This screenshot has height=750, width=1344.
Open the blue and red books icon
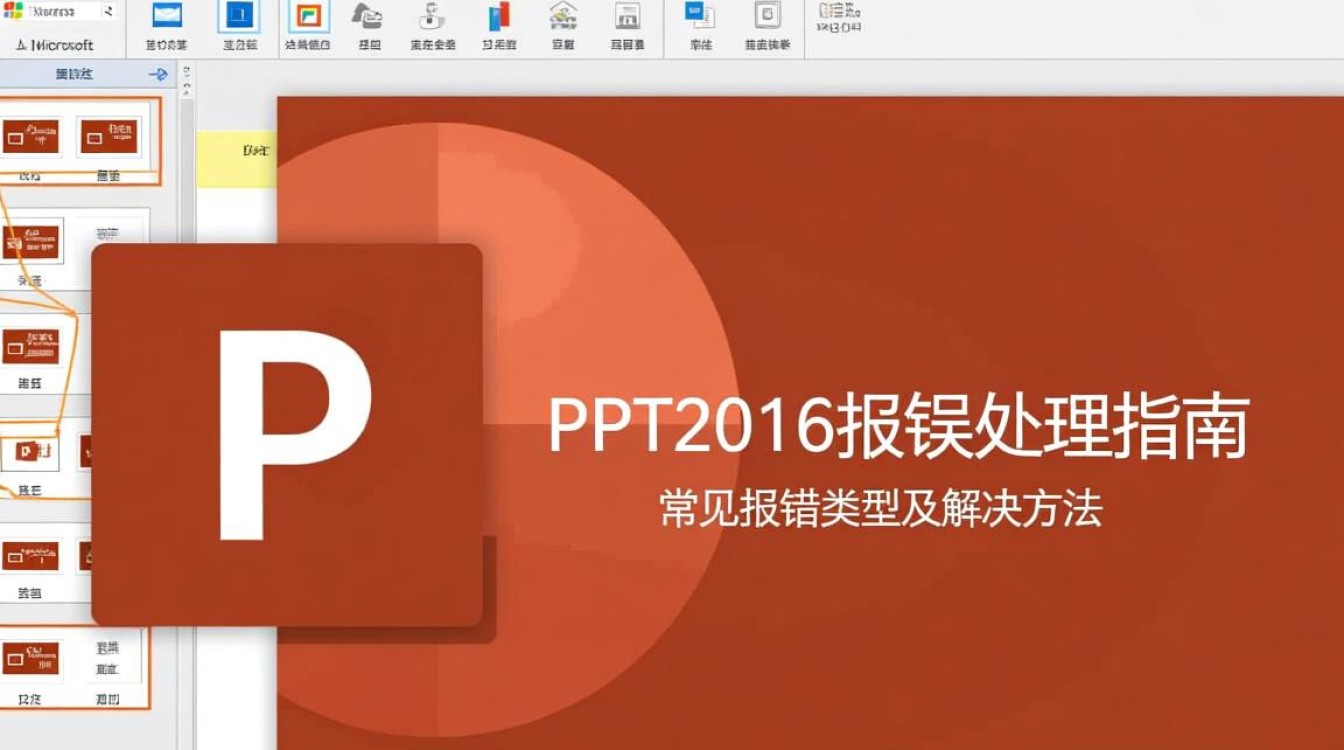(497, 16)
